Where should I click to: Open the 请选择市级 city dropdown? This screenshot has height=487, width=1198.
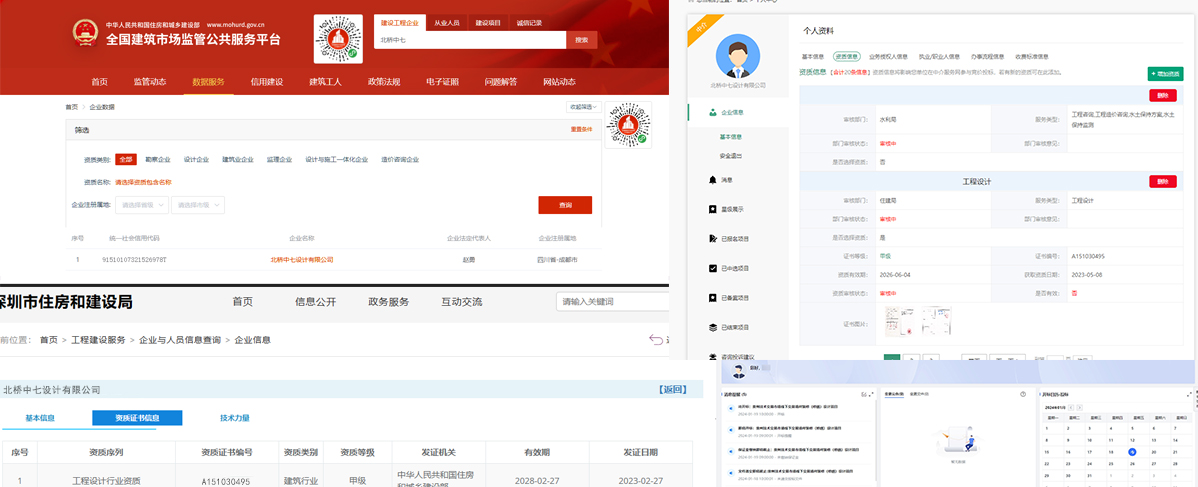[x=197, y=205]
